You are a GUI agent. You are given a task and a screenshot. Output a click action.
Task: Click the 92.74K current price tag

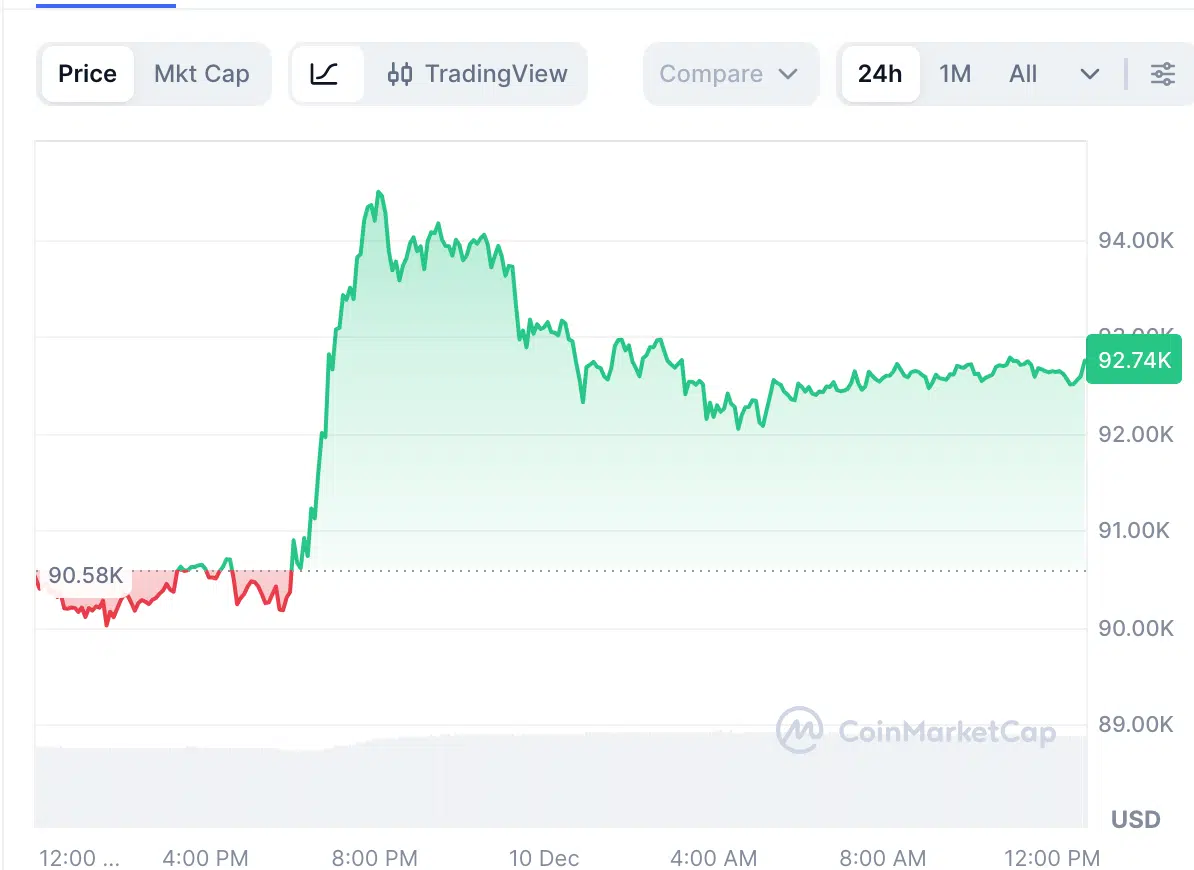tap(1134, 360)
